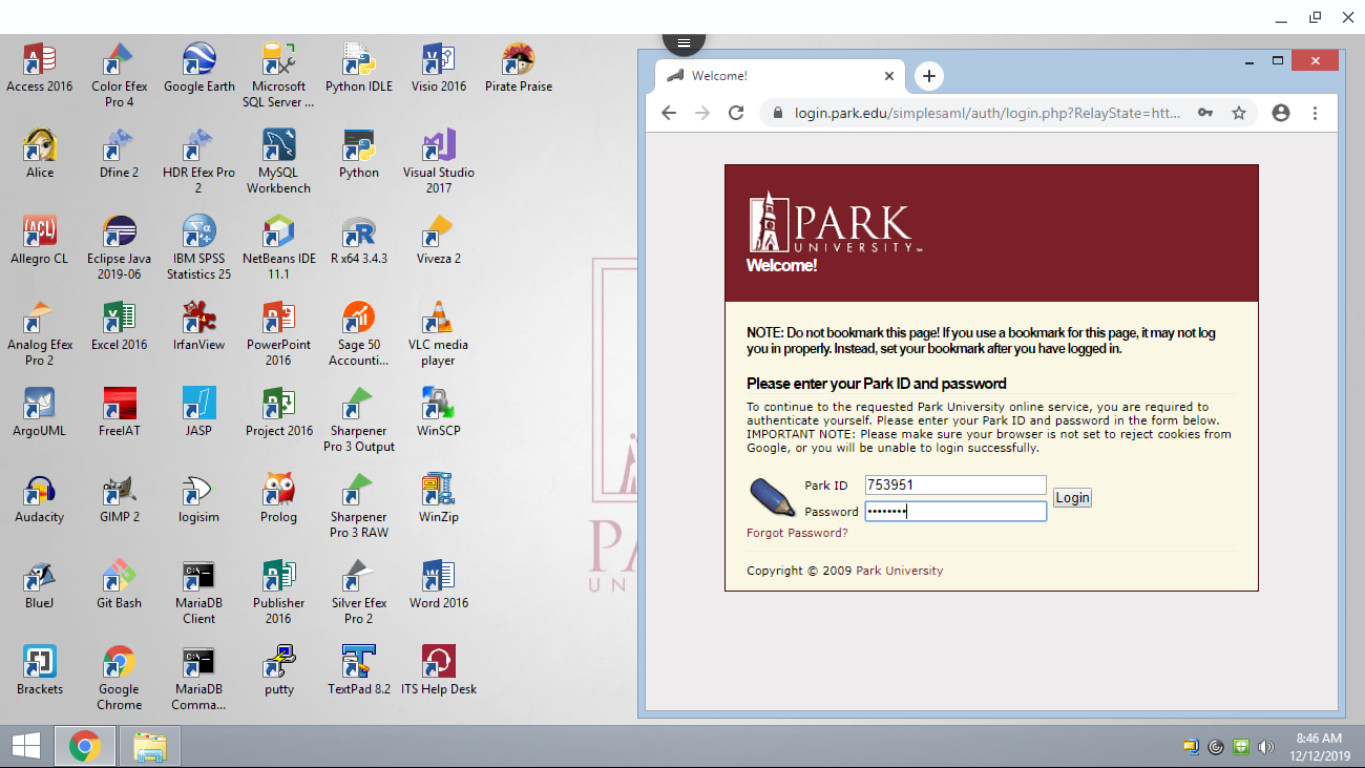Open TextPad 8.2 shortcut
Viewport: 1365px width, 768px height.
pyautogui.click(x=359, y=670)
